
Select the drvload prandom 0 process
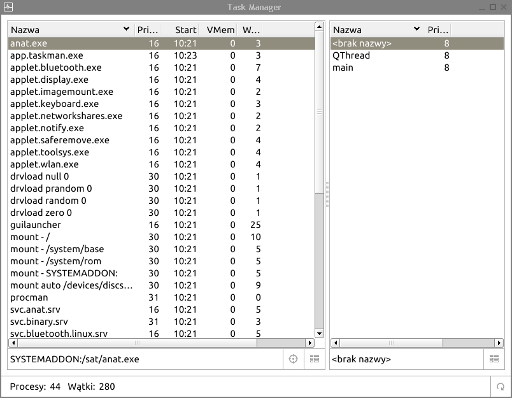click(x=161, y=188)
